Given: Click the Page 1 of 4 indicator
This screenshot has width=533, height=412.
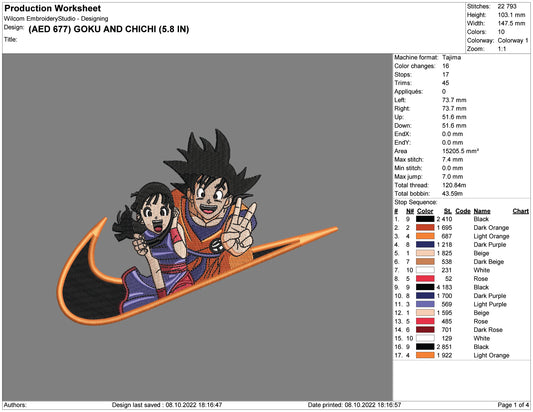Looking at the screenshot, I should click(513, 405).
